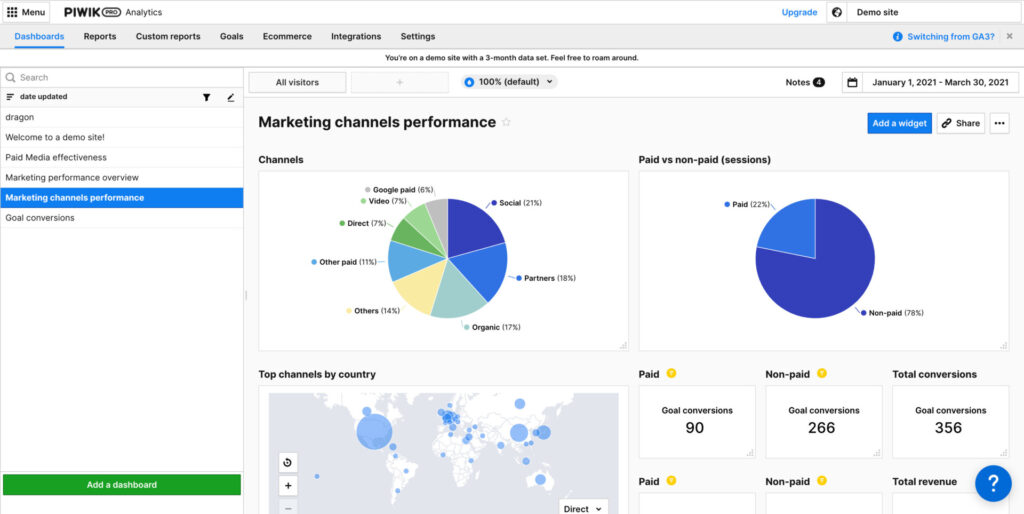Click the Upgrade link
Image resolution: width=1024 pixels, height=514 pixels.
pos(799,12)
